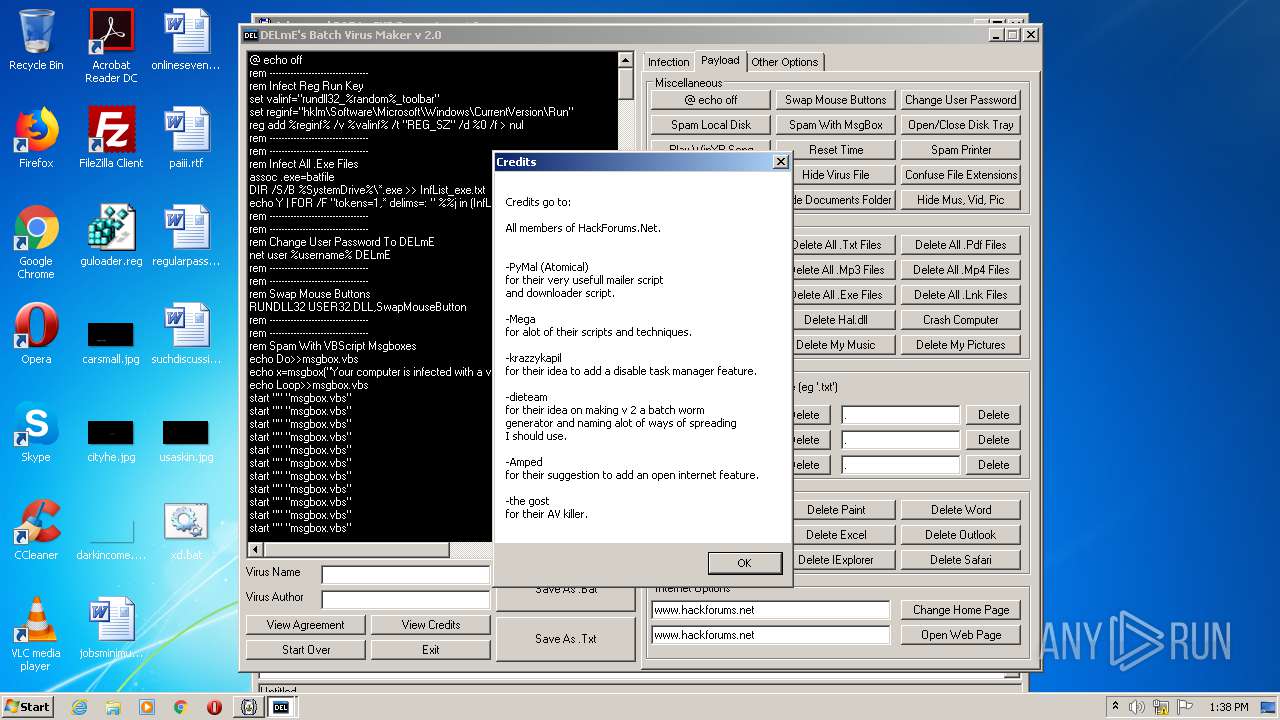The height and width of the screenshot is (720, 1280).
Task: Click the Delete Safari button
Action: [x=961, y=560]
